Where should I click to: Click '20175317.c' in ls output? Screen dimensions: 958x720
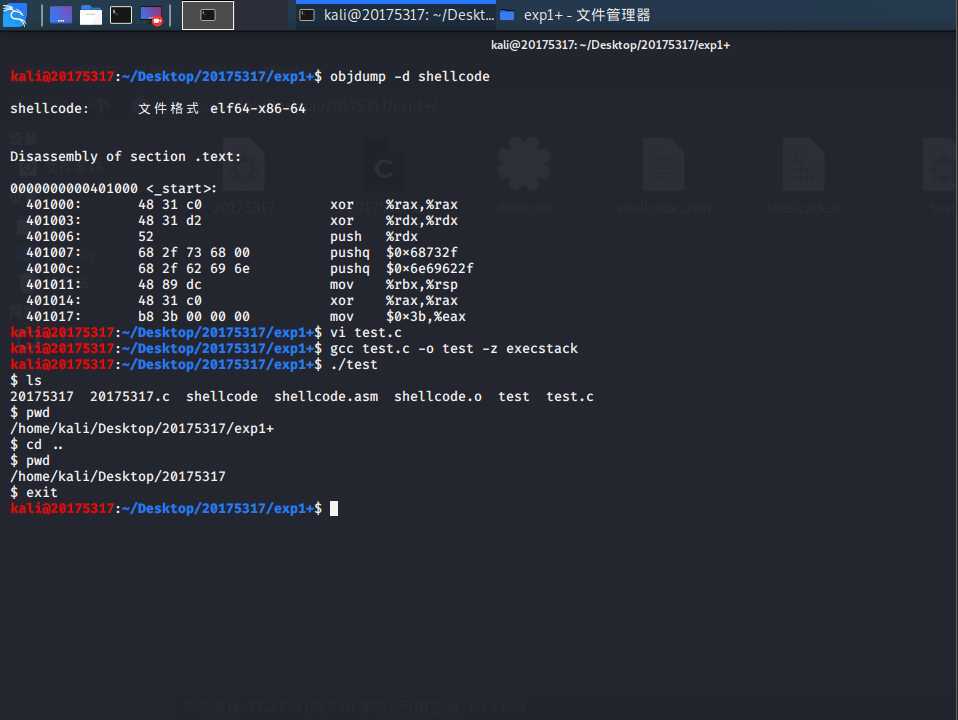pyautogui.click(x=130, y=397)
